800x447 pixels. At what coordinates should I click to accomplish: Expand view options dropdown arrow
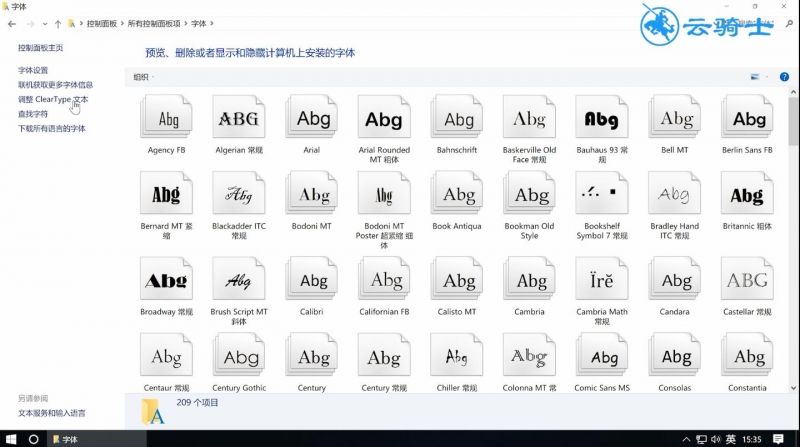click(x=767, y=77)
